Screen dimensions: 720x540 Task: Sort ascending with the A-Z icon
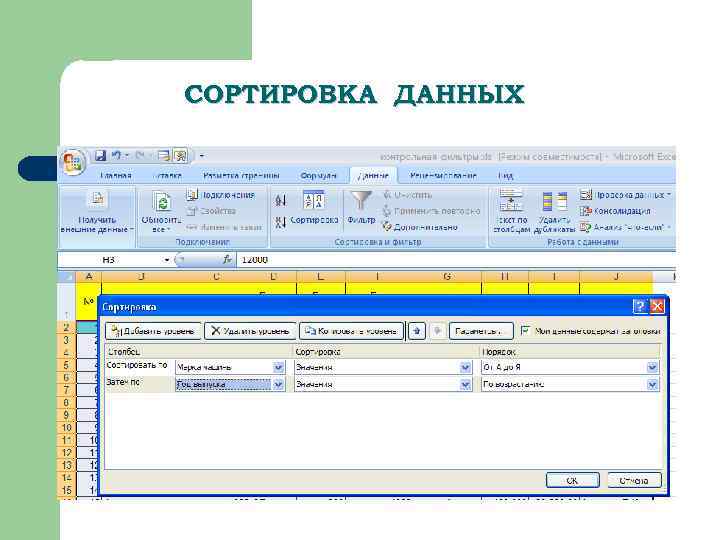coord(281,201)
